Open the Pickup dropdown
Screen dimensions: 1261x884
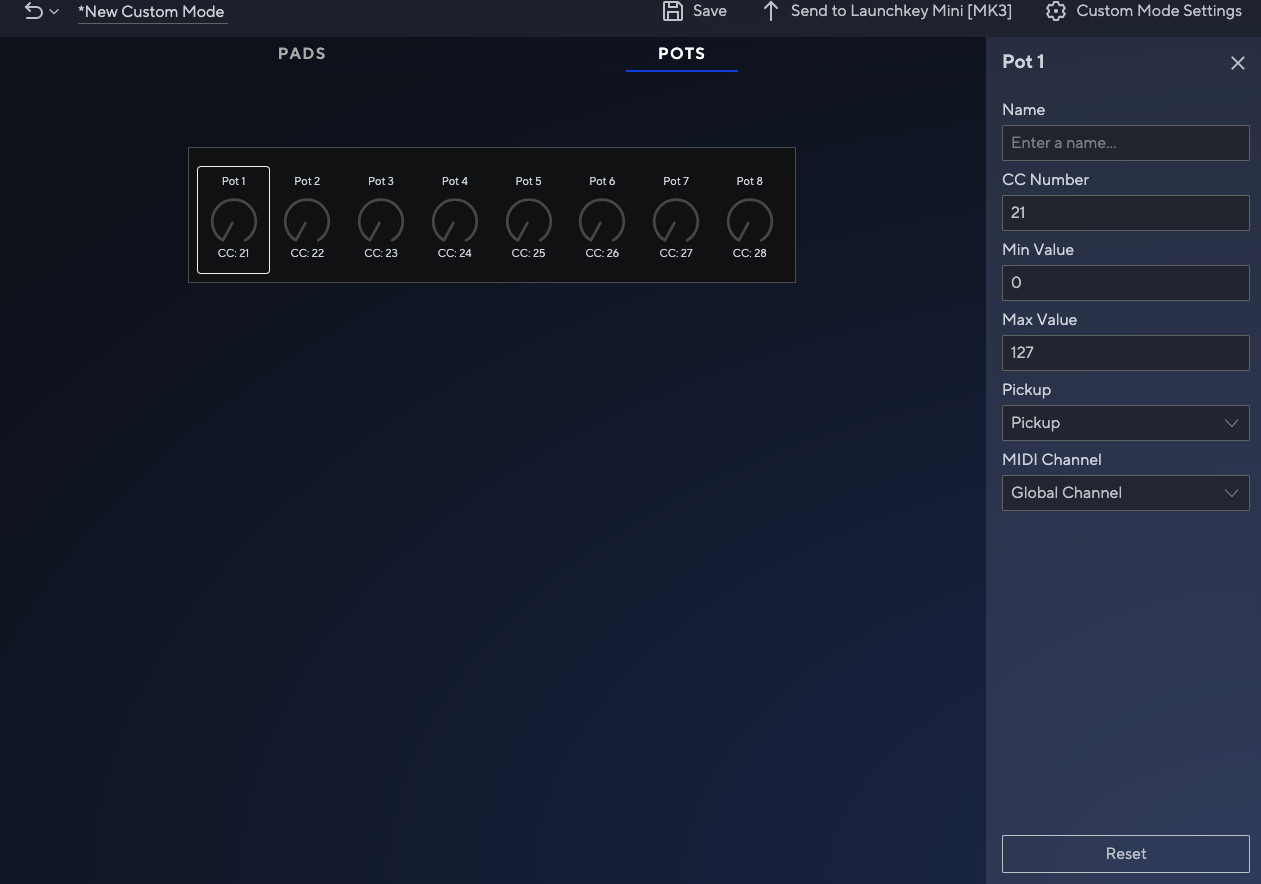pyautogui.click(x=1125, y=422)
